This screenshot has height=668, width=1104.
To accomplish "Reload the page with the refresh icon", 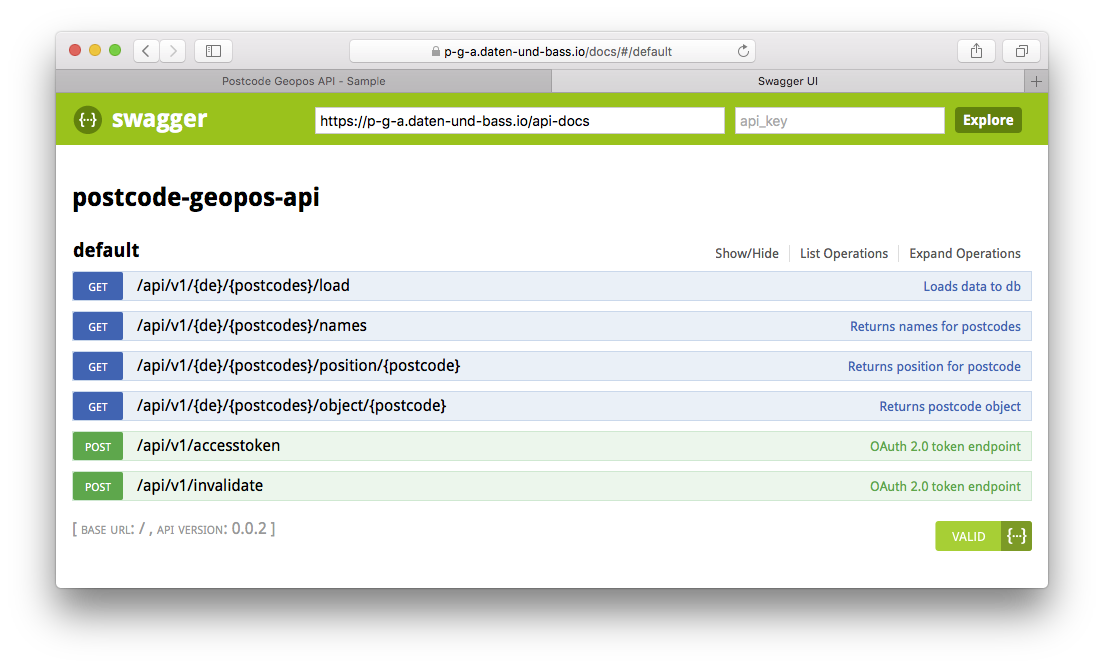I will tap(743, 51).
